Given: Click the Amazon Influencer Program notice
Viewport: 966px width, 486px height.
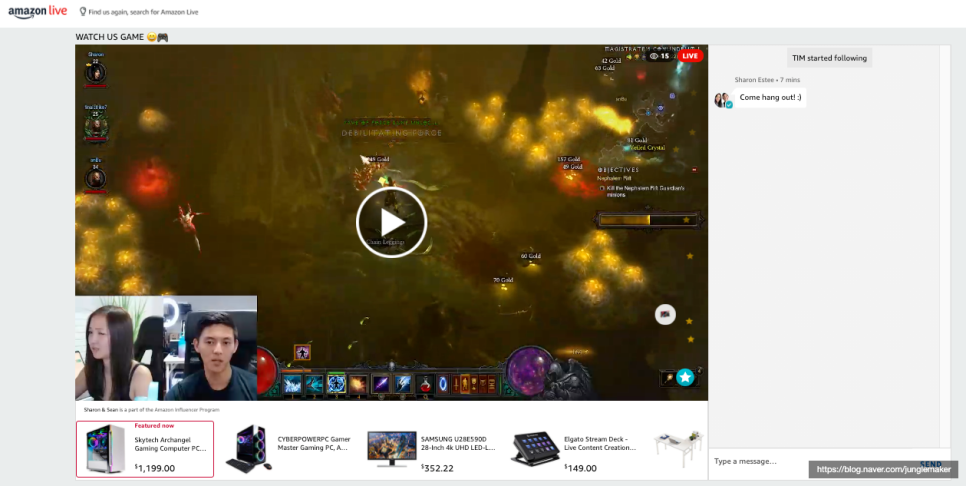Looking at the screenshot, I should coord(152,410).
